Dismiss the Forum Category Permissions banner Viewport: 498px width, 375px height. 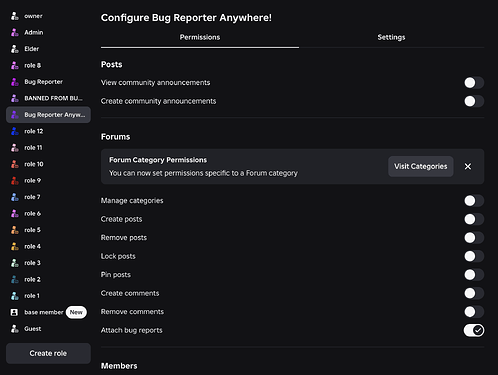click(468, 166)
